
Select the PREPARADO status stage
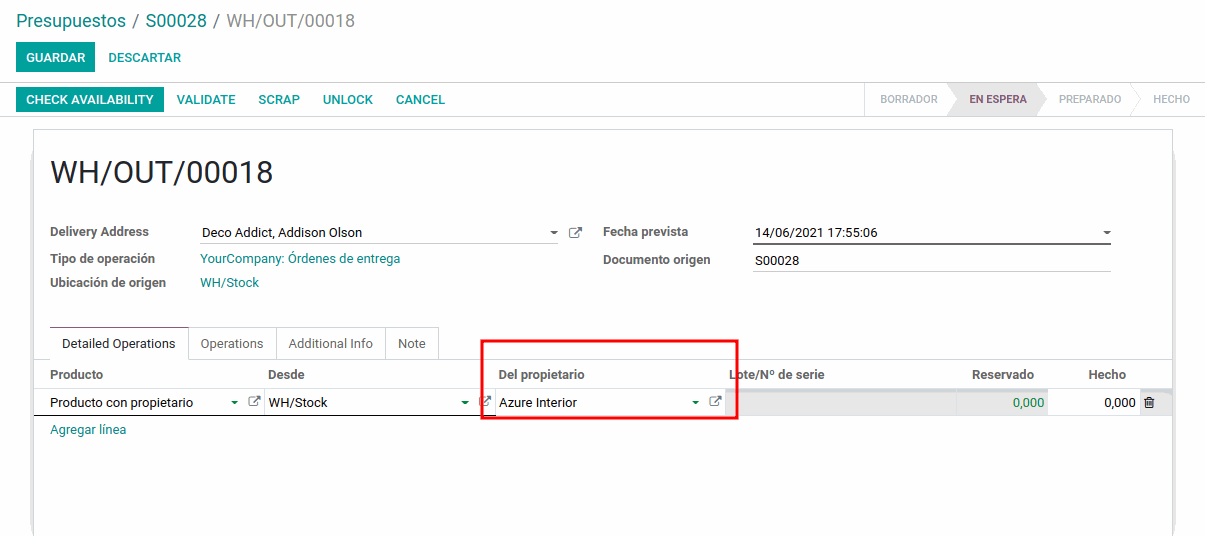1089,99
